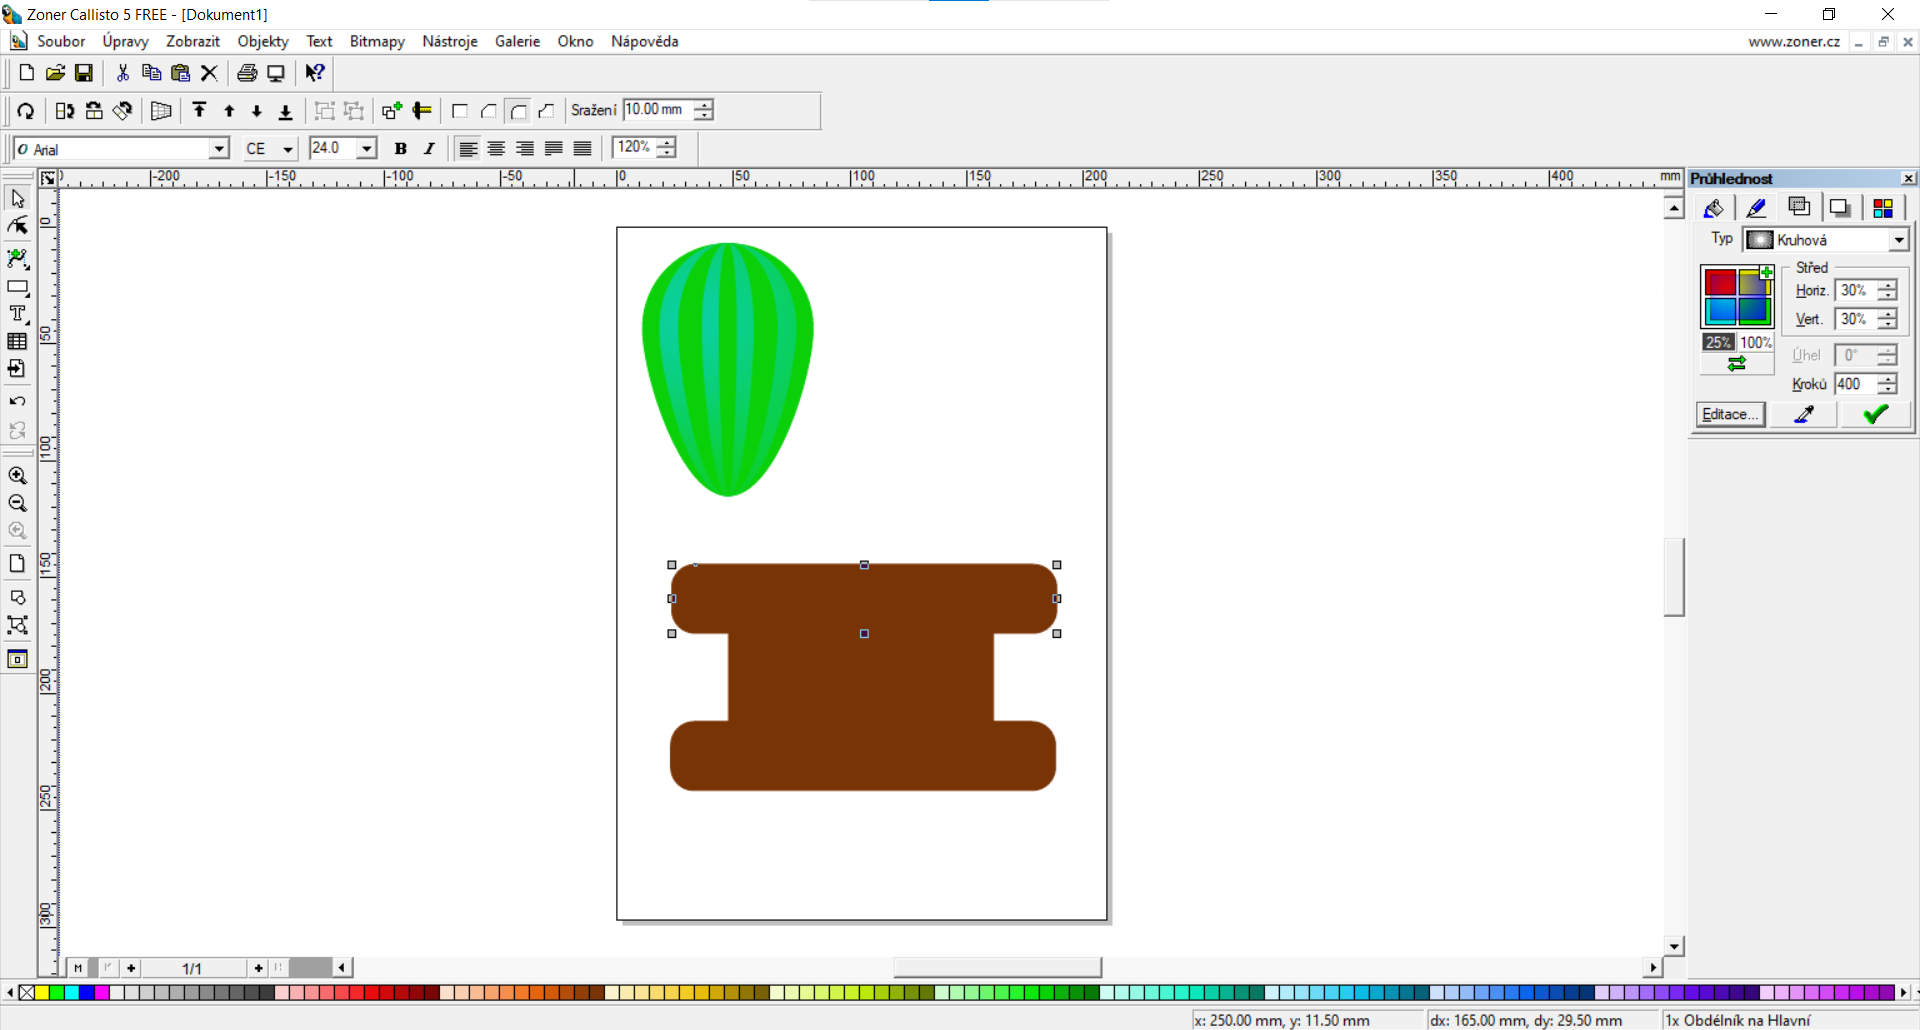
Task: Select the curve drawing tool
Action: pos(18,259)
